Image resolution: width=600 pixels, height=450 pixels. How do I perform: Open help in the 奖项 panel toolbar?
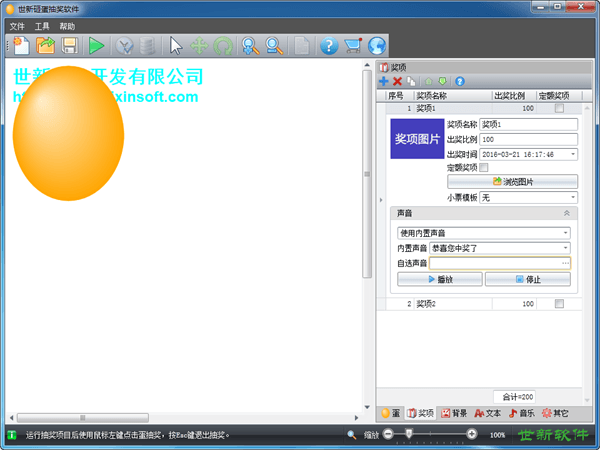(460, 81)
